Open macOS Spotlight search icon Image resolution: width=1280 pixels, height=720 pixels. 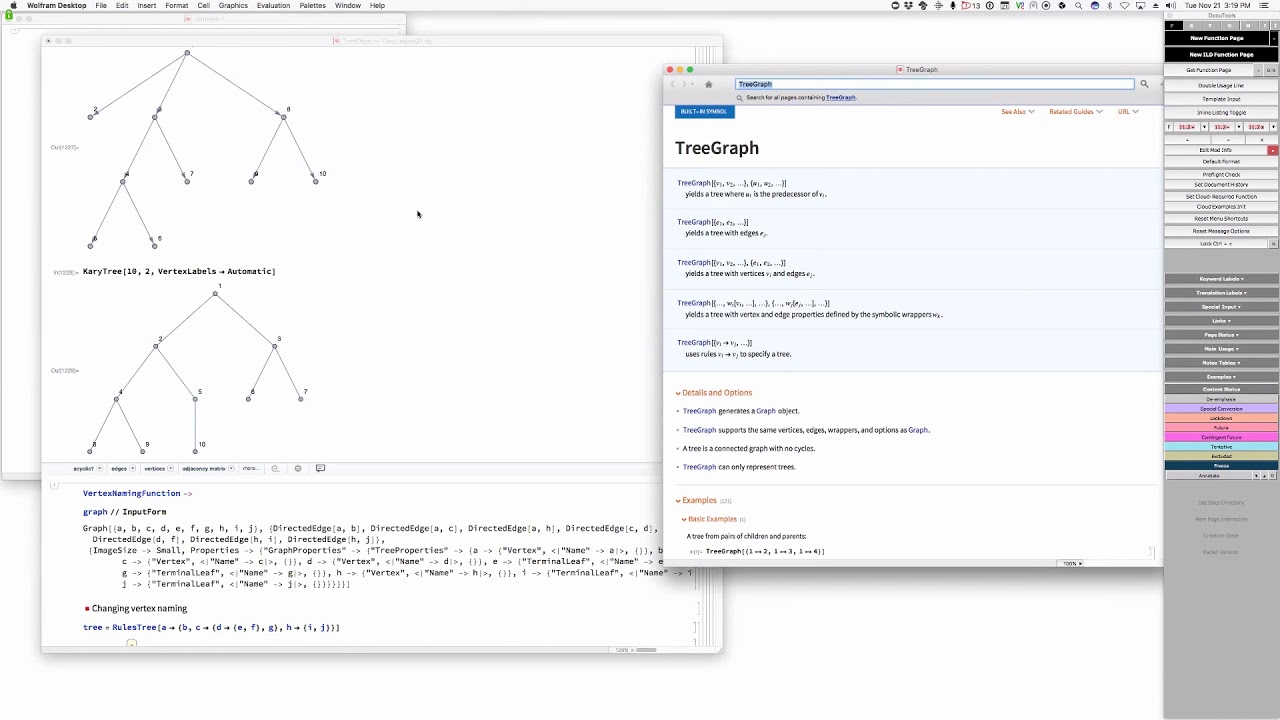click(x=1079, y=6)
